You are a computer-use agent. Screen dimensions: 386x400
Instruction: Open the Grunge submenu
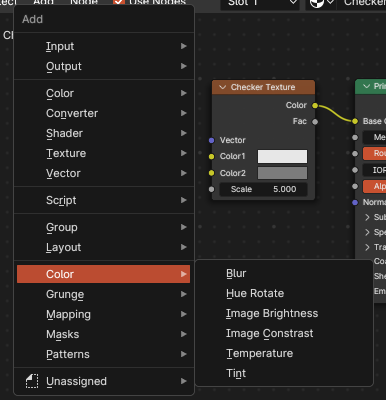click(x=103, y=294)
